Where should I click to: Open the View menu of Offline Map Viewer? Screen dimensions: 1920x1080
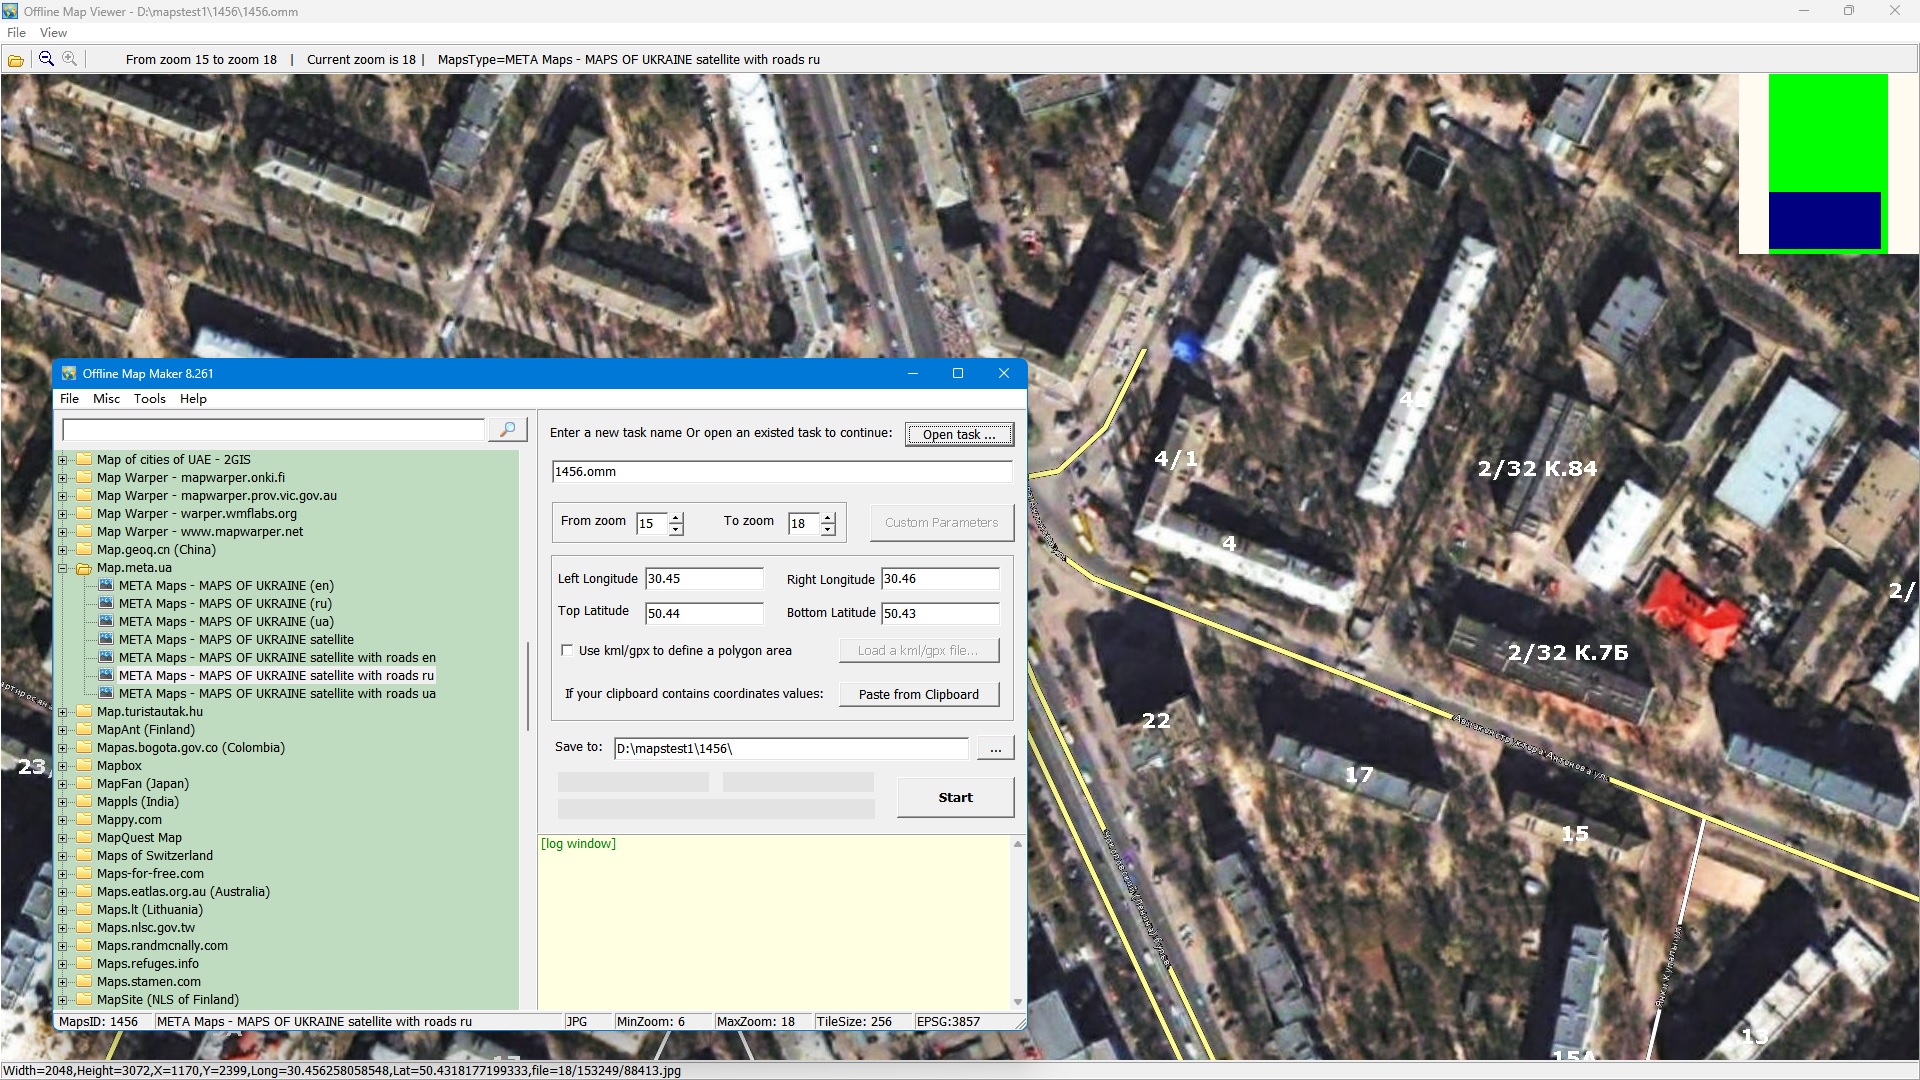[x=53, y=33]
